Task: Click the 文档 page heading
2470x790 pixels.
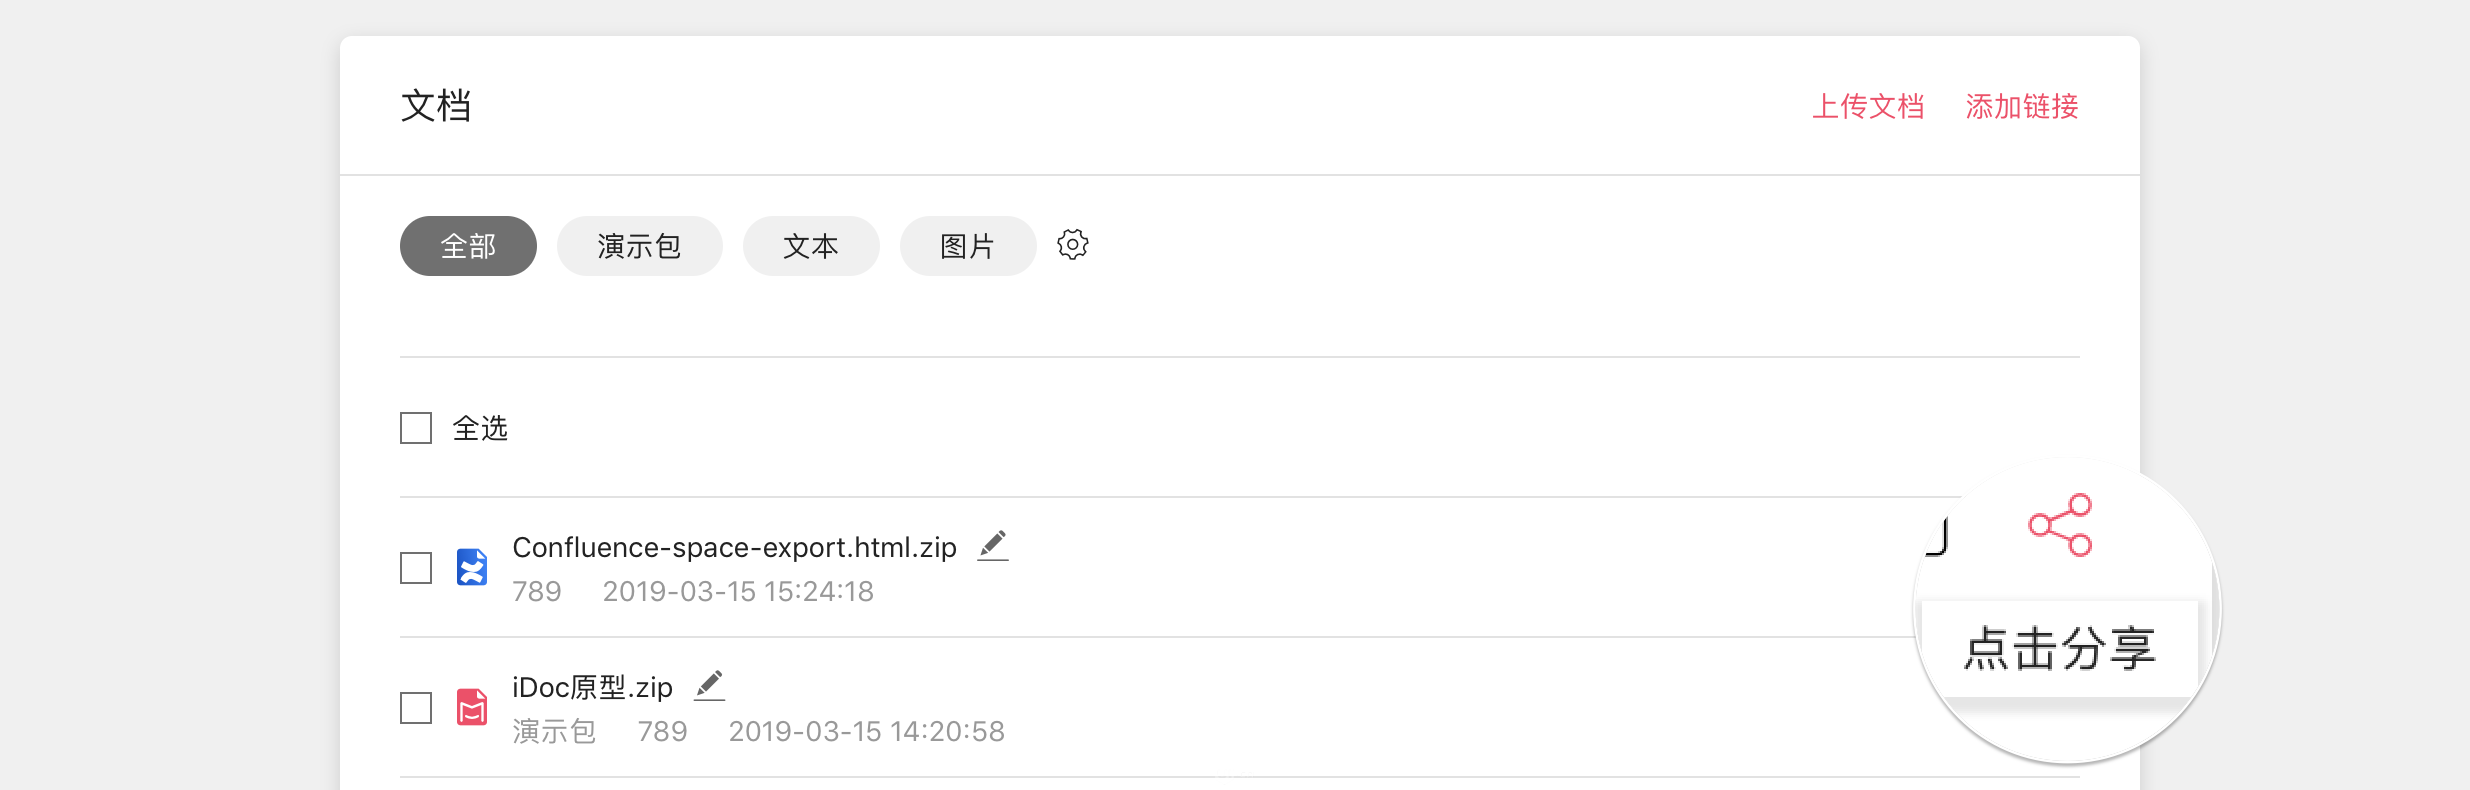Action: [x=436, y=106]
